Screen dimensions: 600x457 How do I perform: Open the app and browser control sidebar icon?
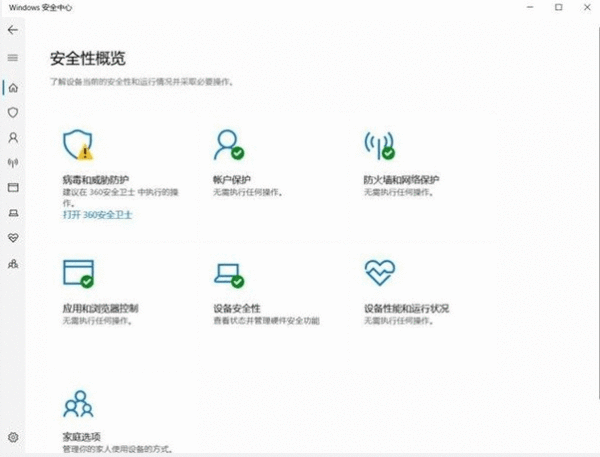[x=13, y=187]
